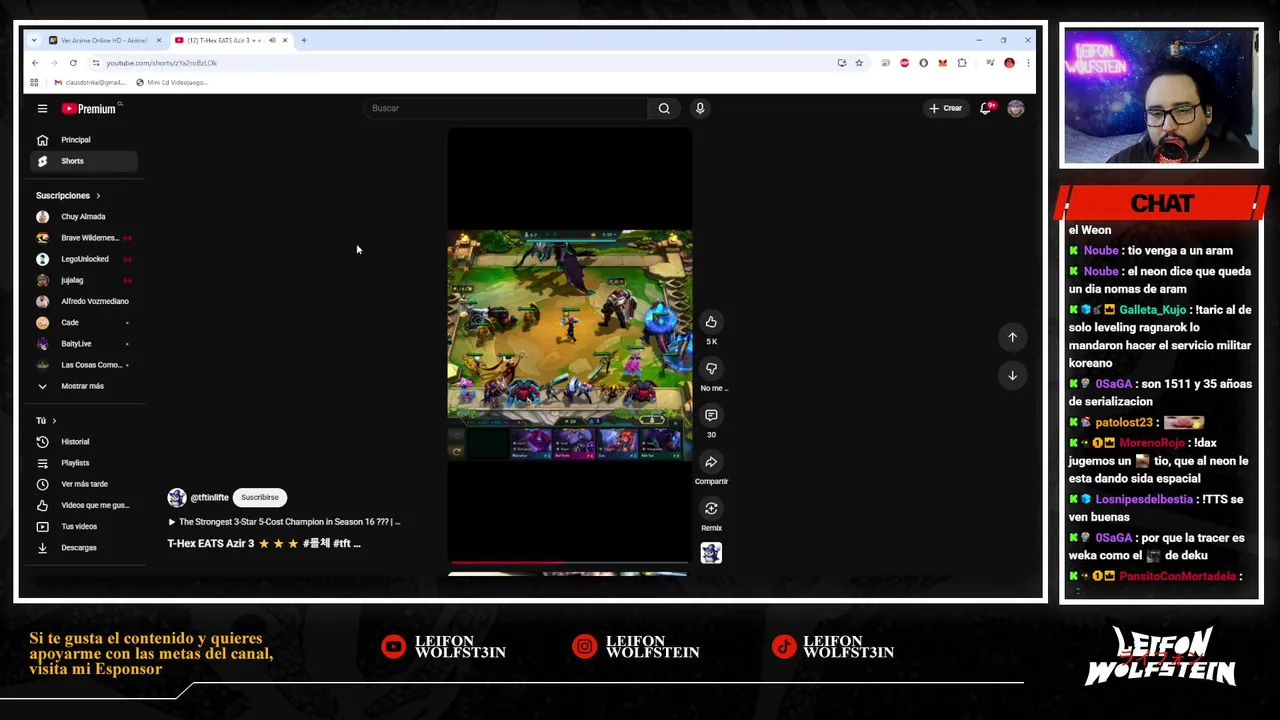Open BaityLive subscription channel
The width and height of the screenshot is (1280, 720).
82,344
